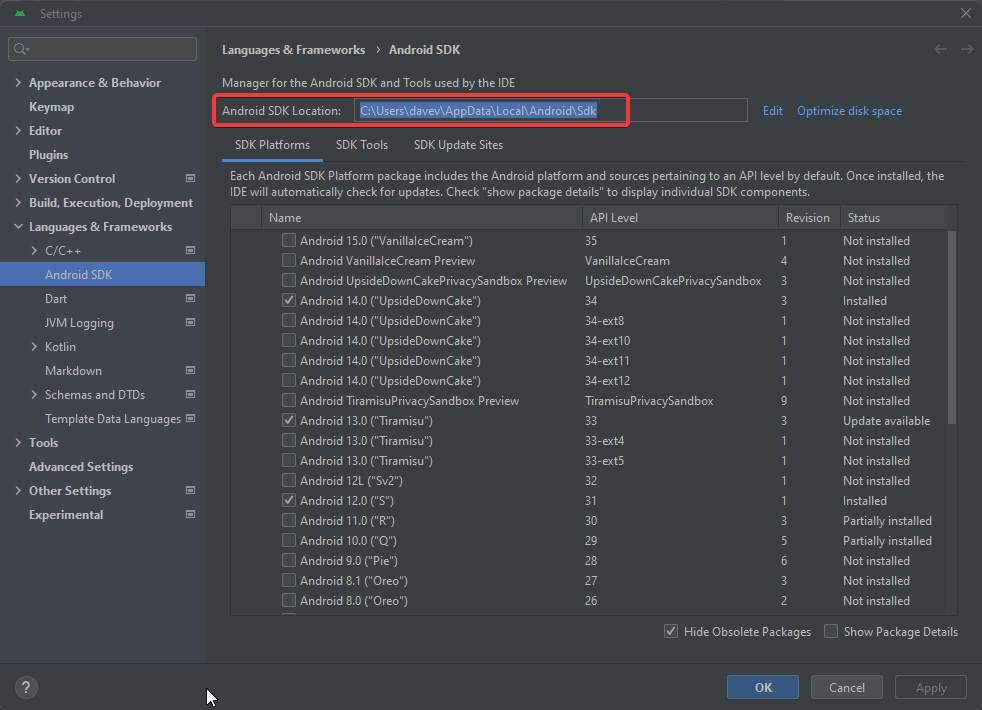This screenshot has width=982, height=710.
Task: Expand the Appearance & Behavior section
Action: click(x=18, y=83)
